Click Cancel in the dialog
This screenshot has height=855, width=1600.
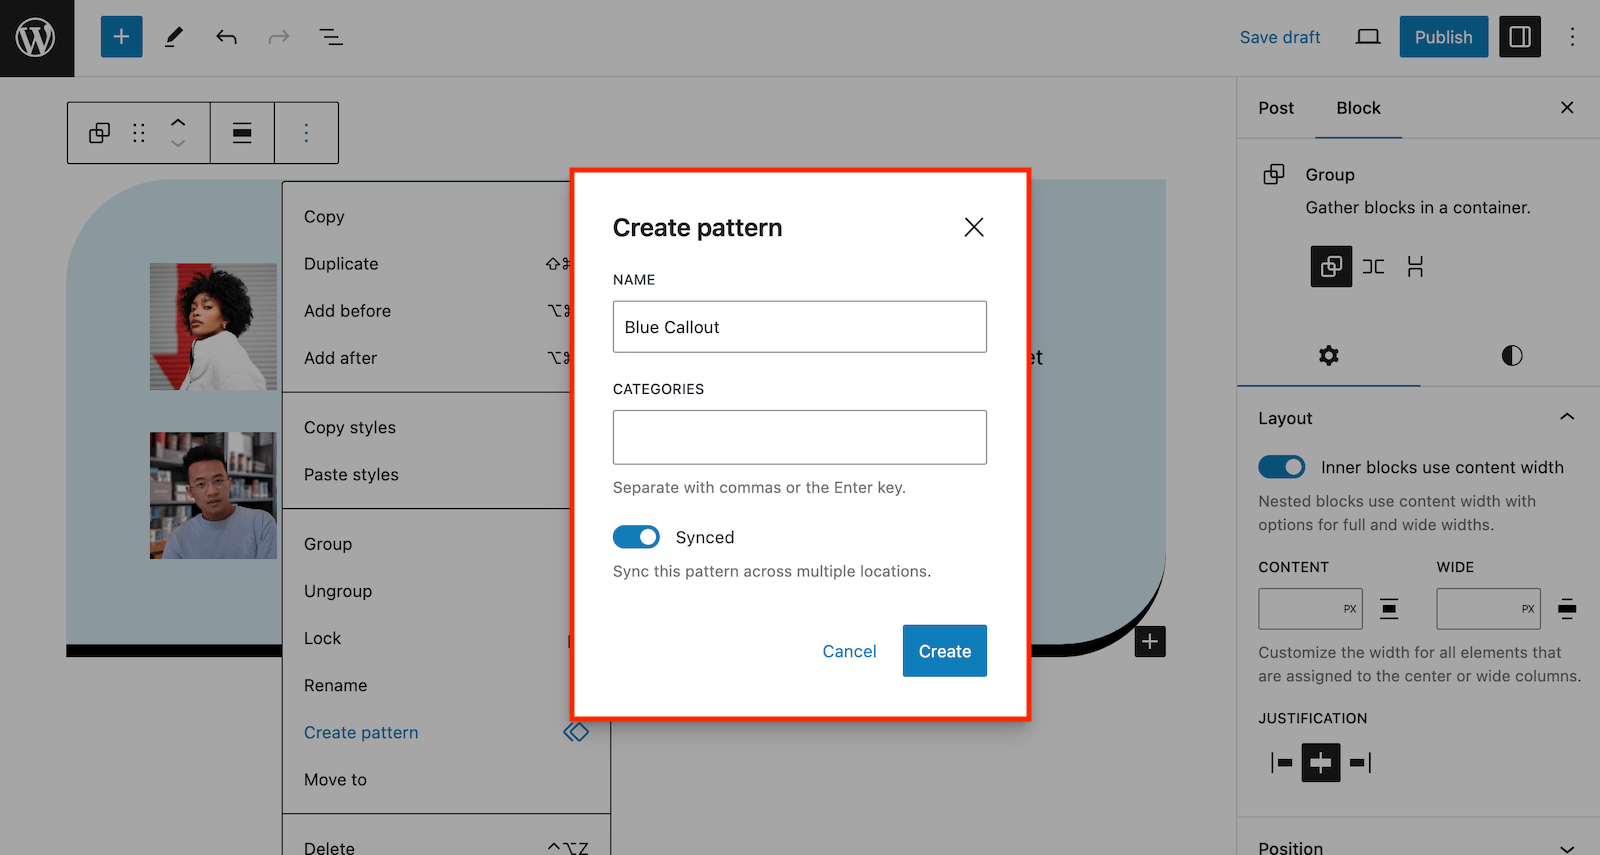tap(849, 651)
